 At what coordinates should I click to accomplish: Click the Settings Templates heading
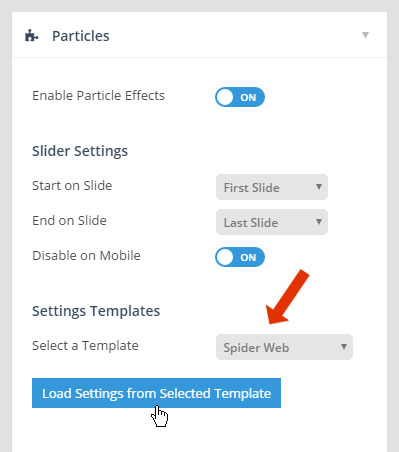tap(96, 311)
